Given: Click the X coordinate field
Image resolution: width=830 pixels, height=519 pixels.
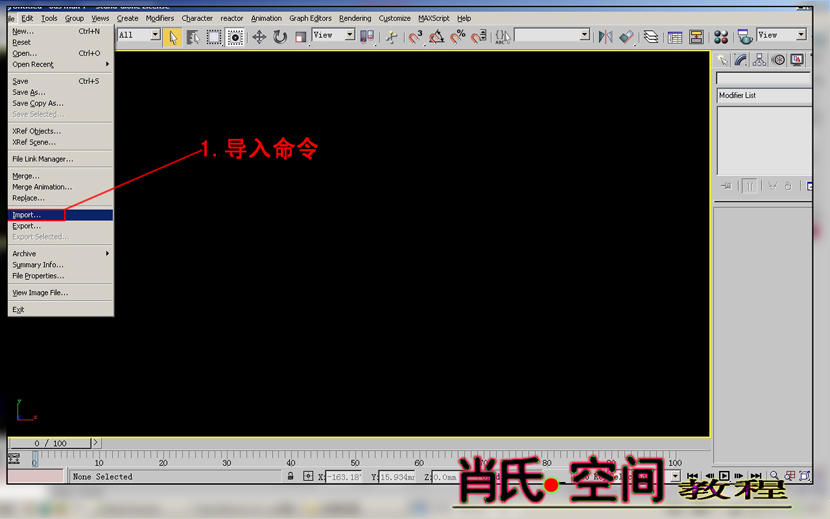Looking at the screenshot, I should (344, 477).
